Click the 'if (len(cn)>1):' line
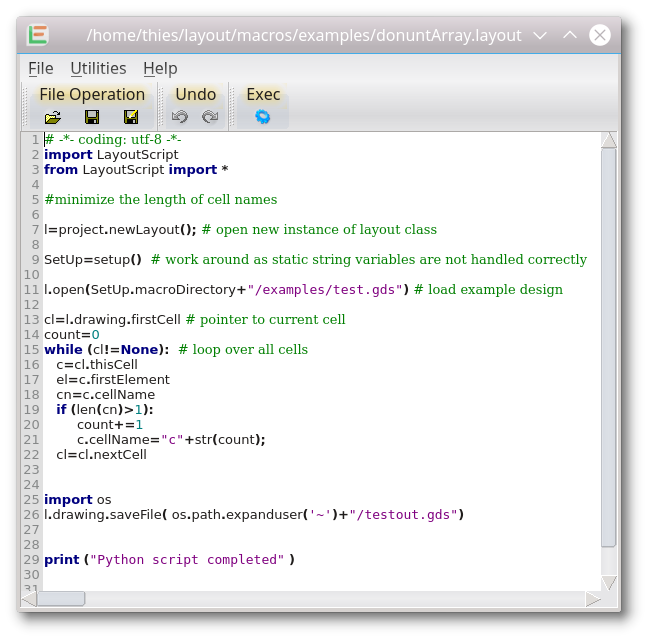 (105, 410)
